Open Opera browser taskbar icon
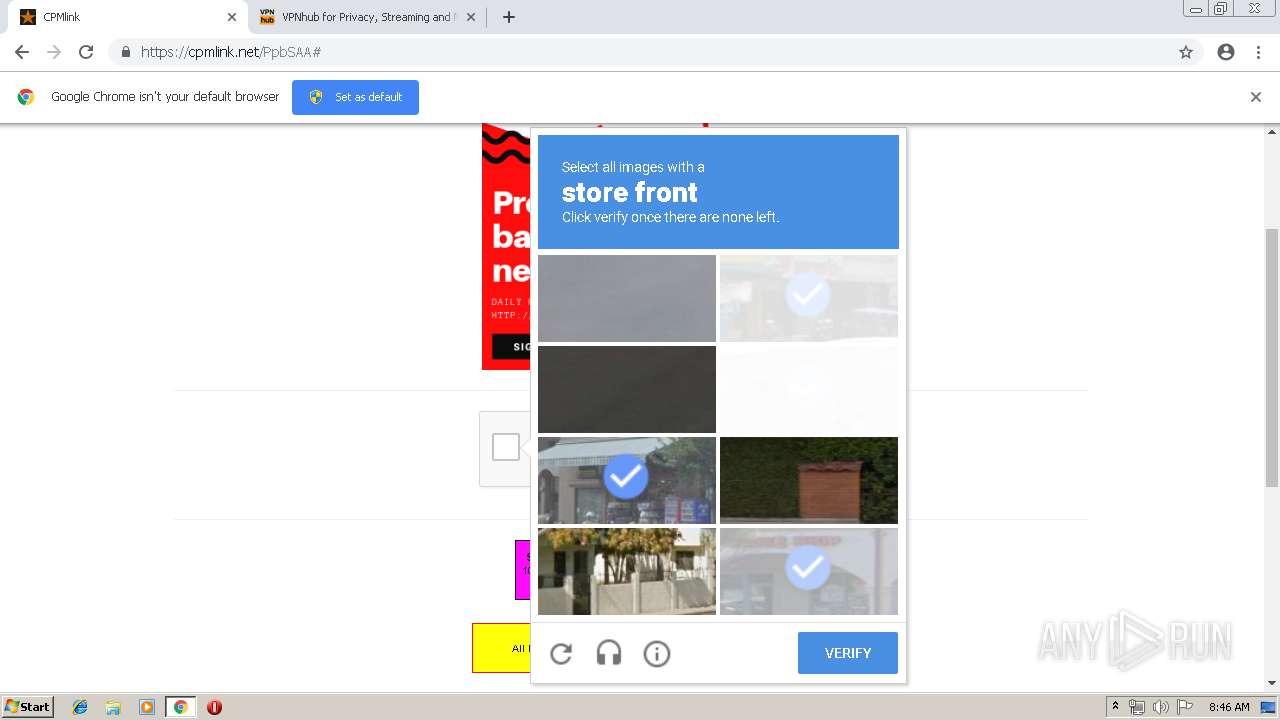Image resolution: width=1280 pixels, height=720 pixels. coord(214,707)
